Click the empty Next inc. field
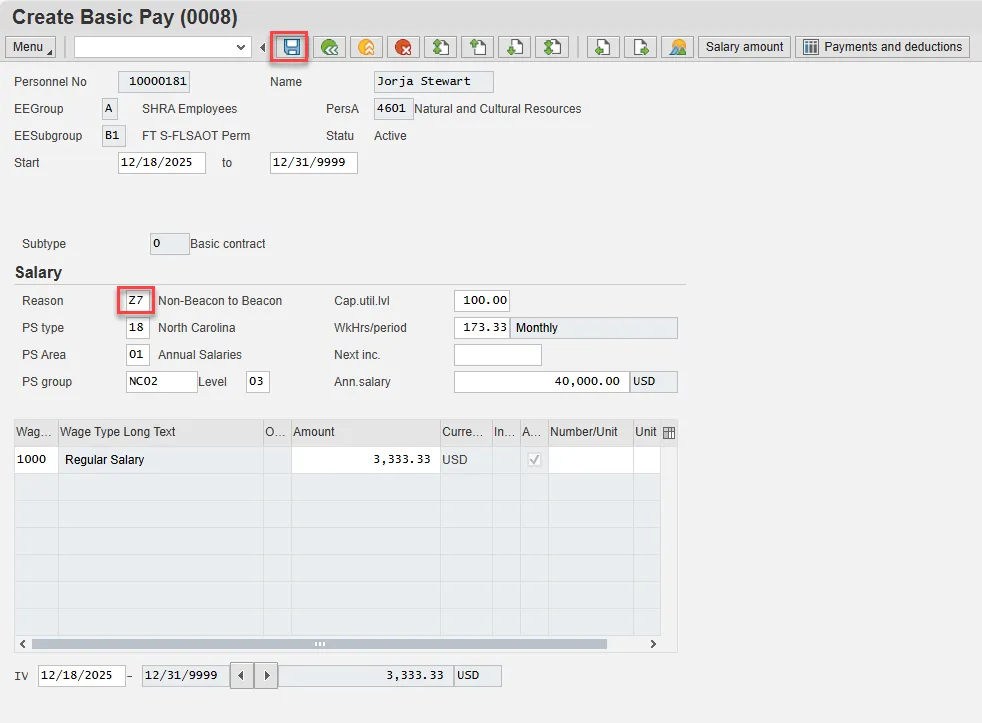 pos(498,355)
